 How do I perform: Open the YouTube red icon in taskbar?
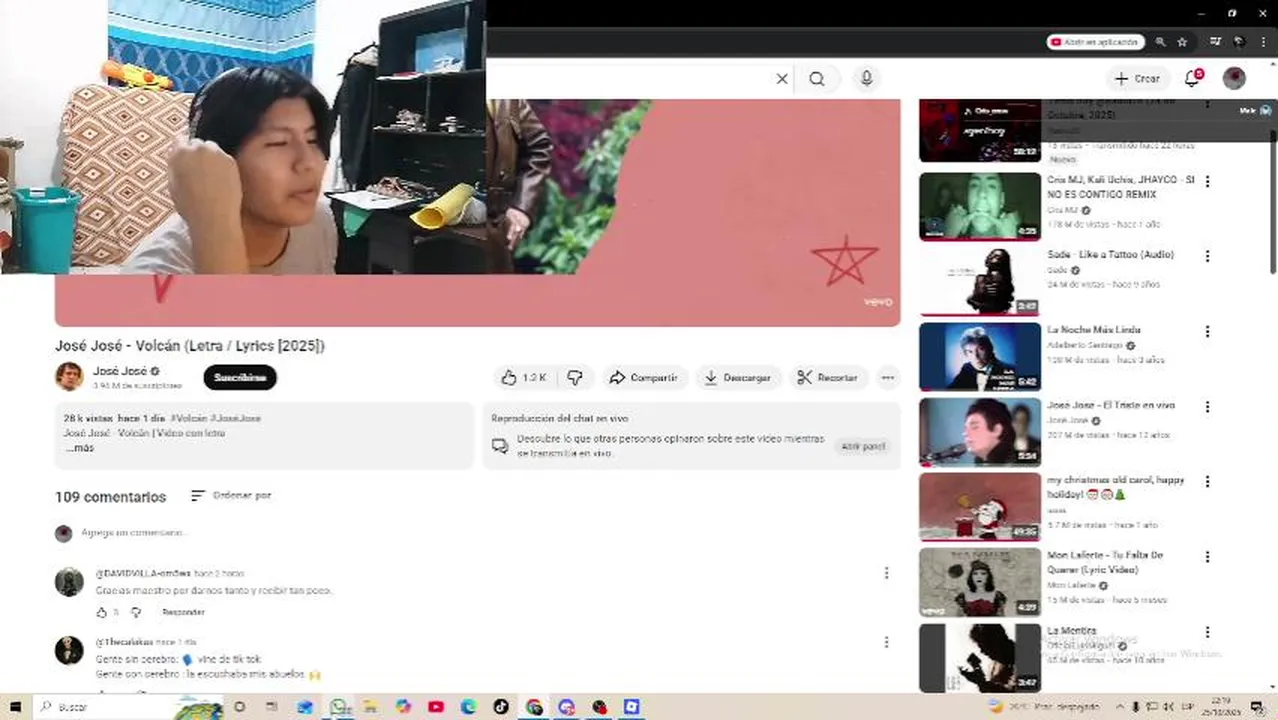point(436,707)
